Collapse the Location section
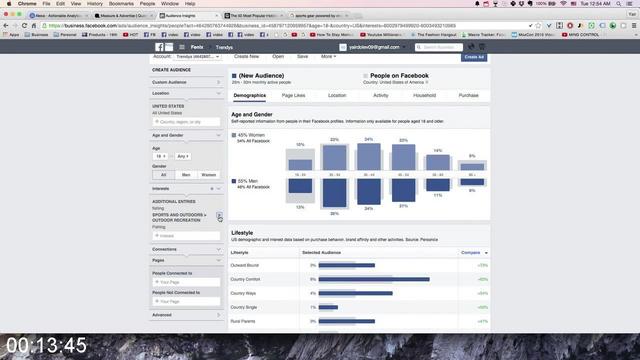The height and width of the screenshot is (360, 640). (186, 93)
